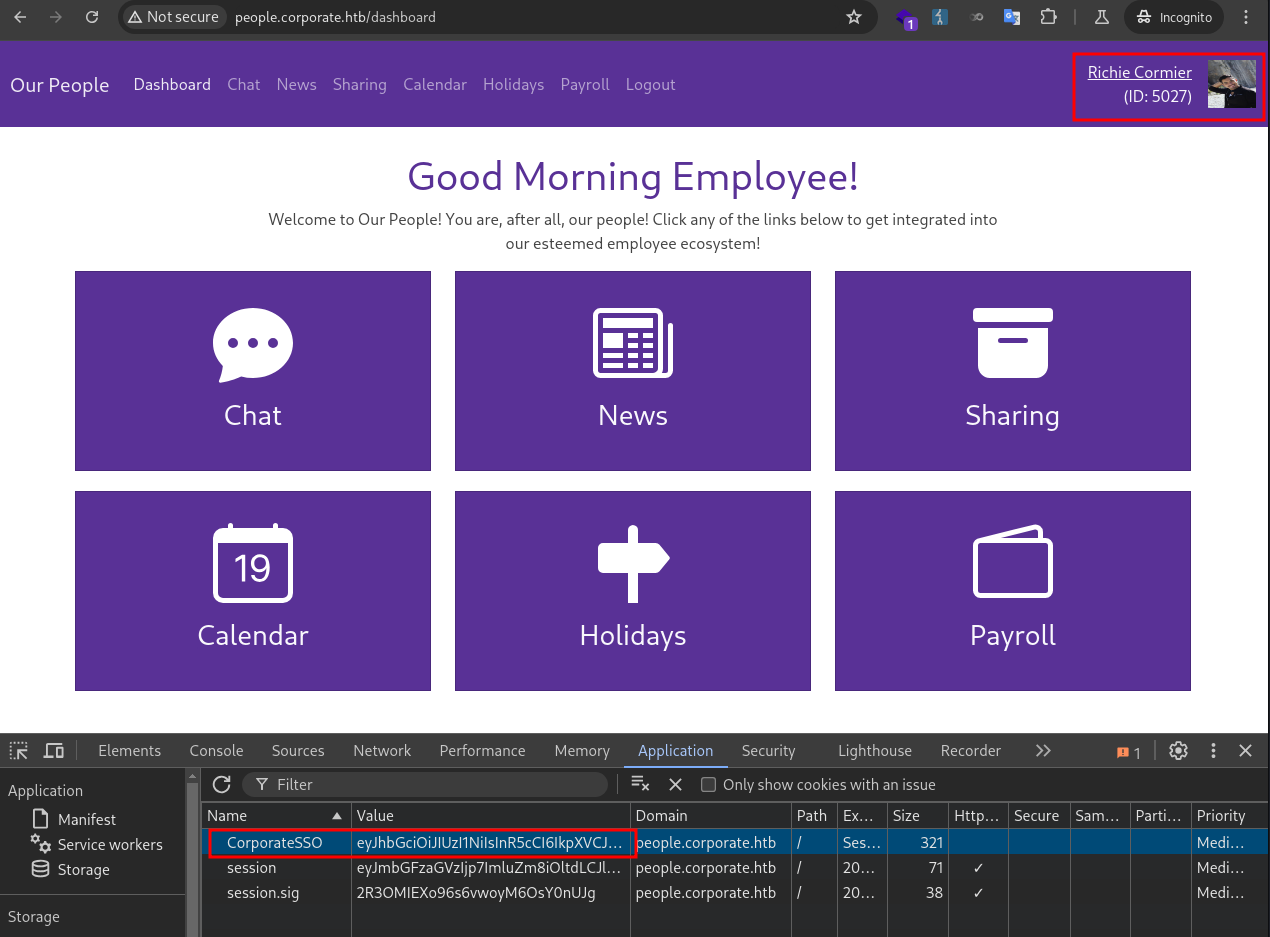The width and height of the screenshot is (1270, 937).
Task: Open Richie Cormier profile link
Action: pyautogui.click(x=1139, y=73)
